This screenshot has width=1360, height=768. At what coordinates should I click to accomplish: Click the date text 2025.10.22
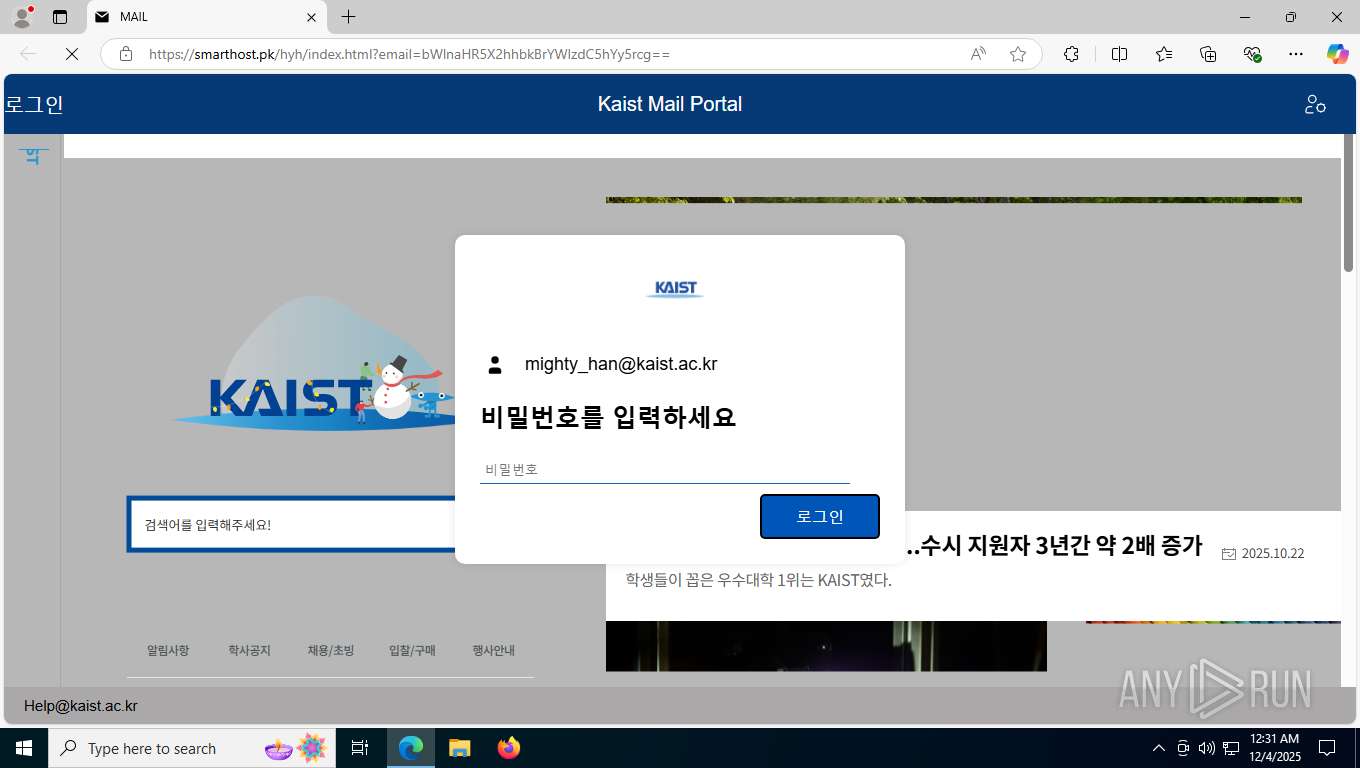pyautogui.click(x=1273, y=554)
